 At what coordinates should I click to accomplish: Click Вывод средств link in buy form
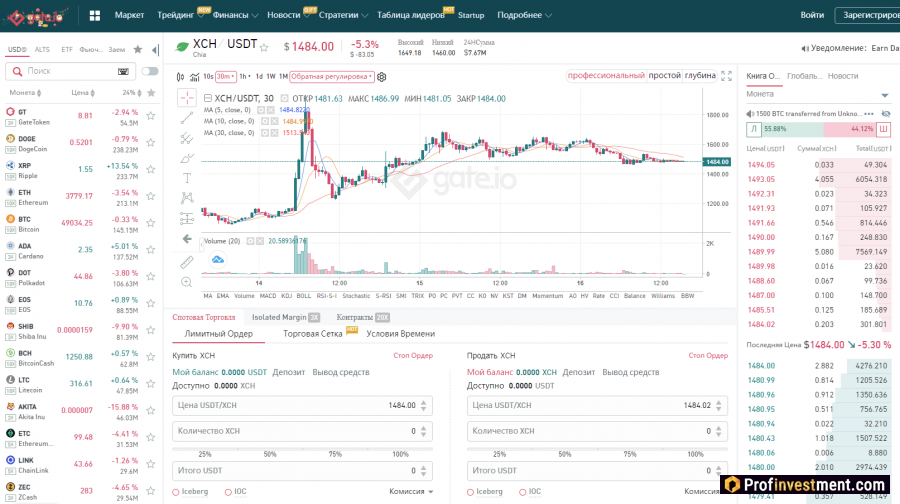point(340,372)
